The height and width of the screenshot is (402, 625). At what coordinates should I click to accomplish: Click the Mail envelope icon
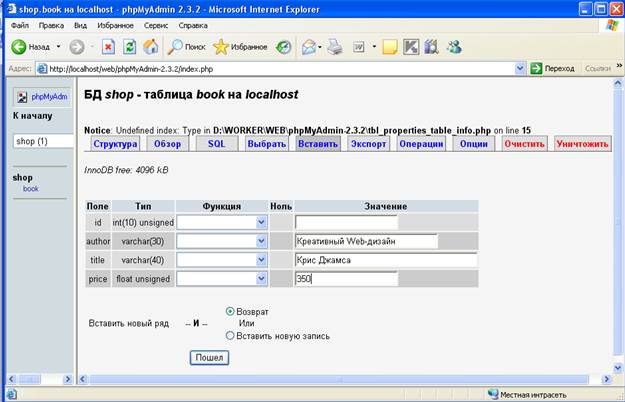pos(309,47)
